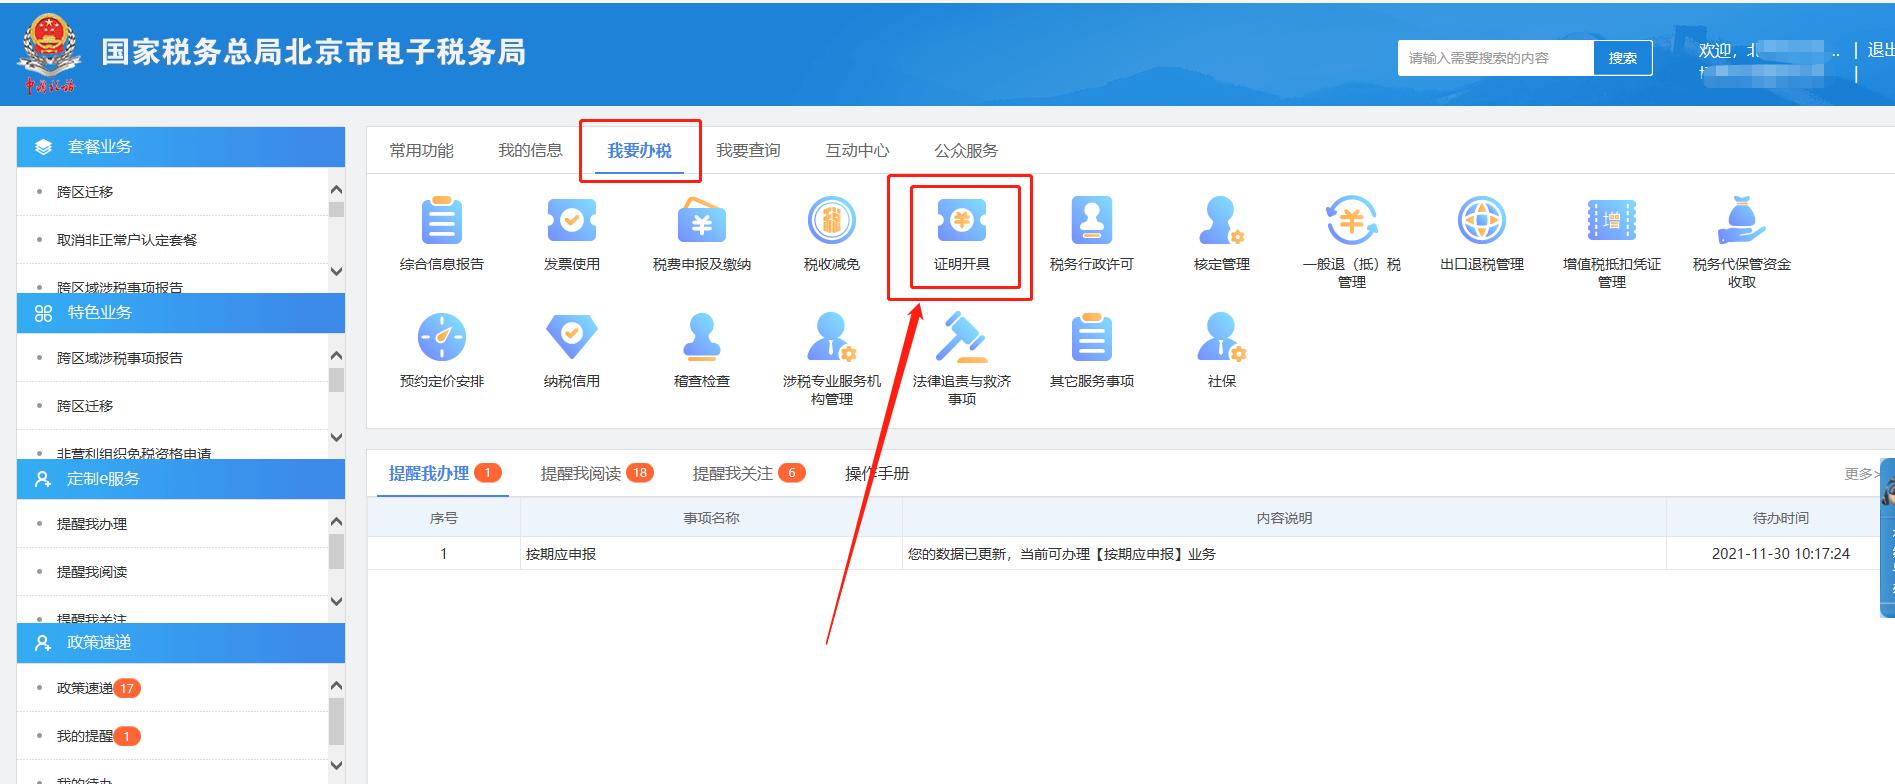
Task: Click reminder description 您的数据已更新 text
Action: pyautogui.click(x=1061, y=554)
